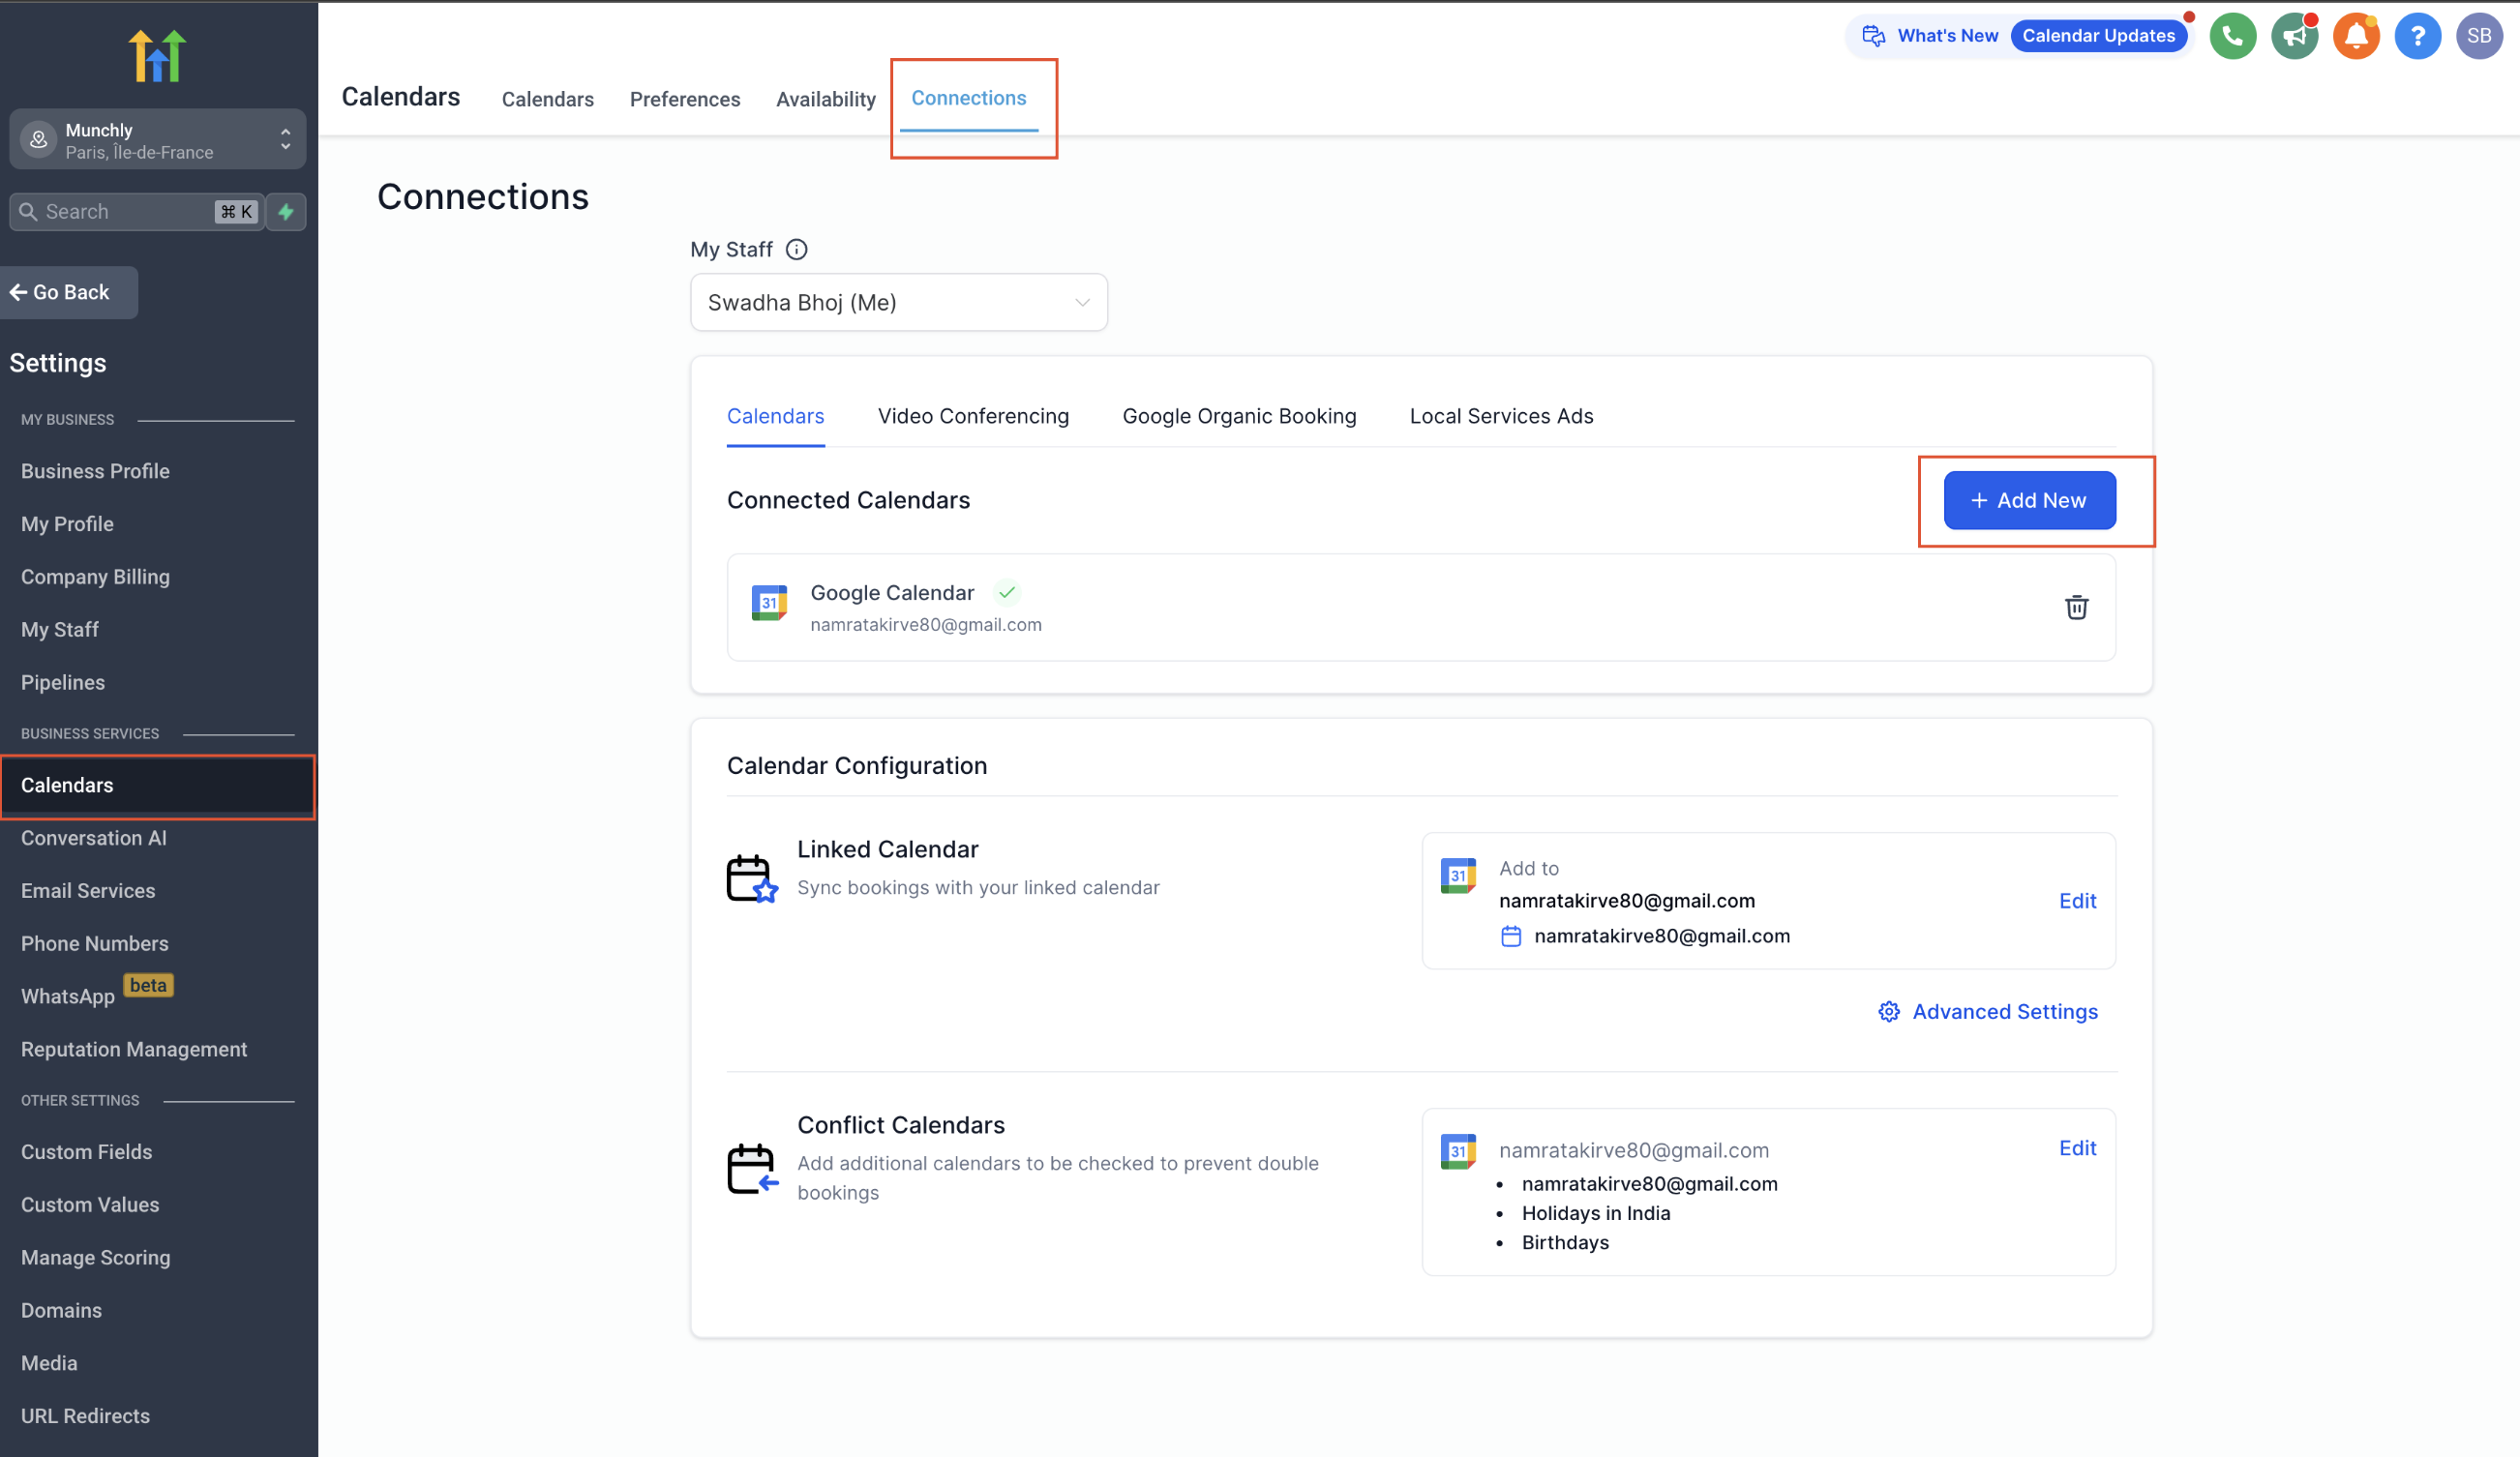
Task: Click the green lightning quick actions icon
Action: (286, 212)
